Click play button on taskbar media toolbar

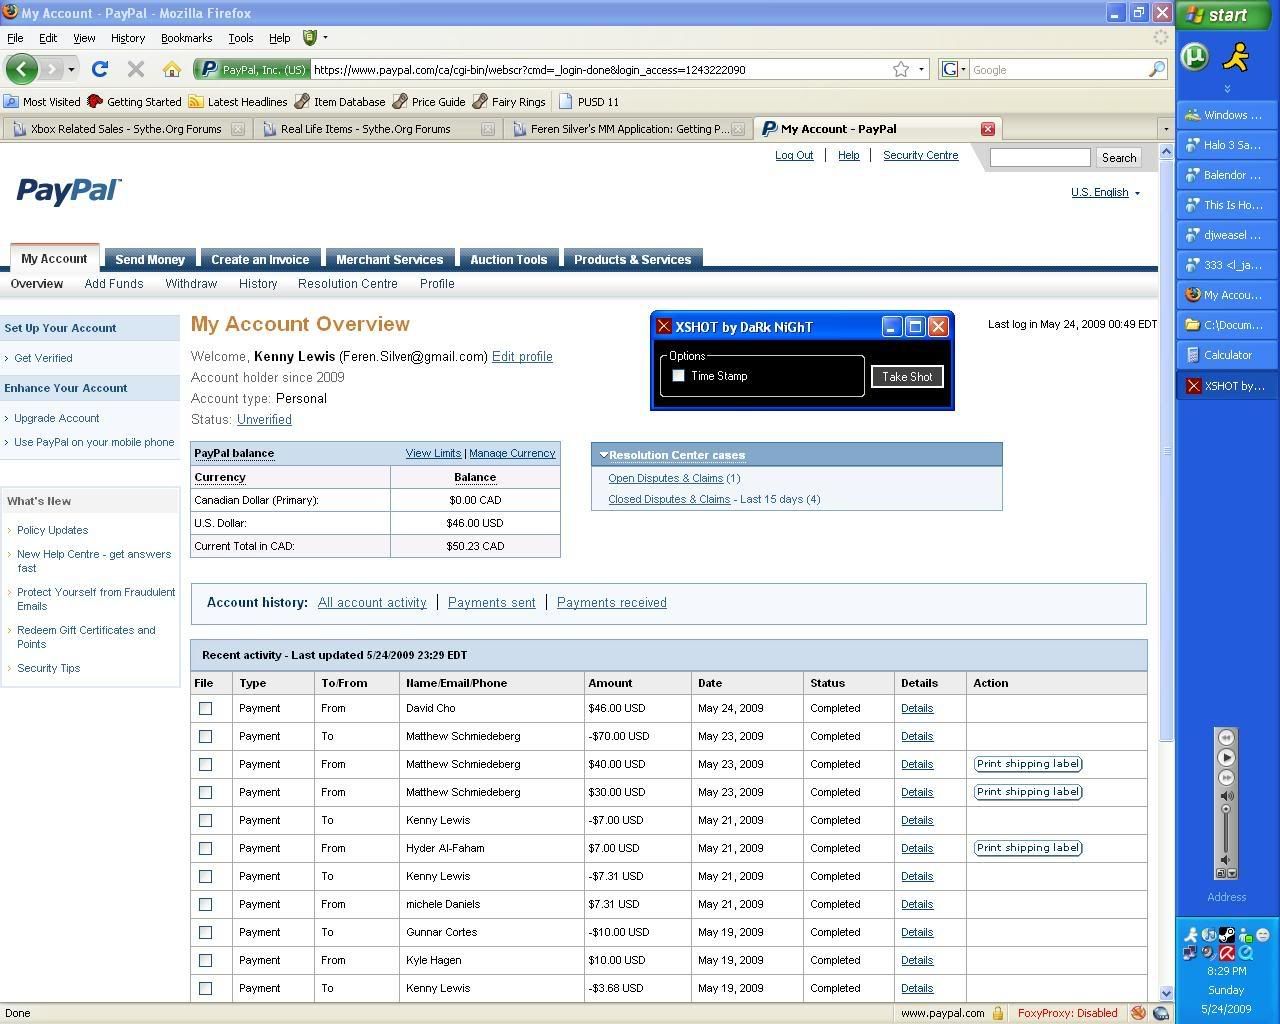point(1226,757)
